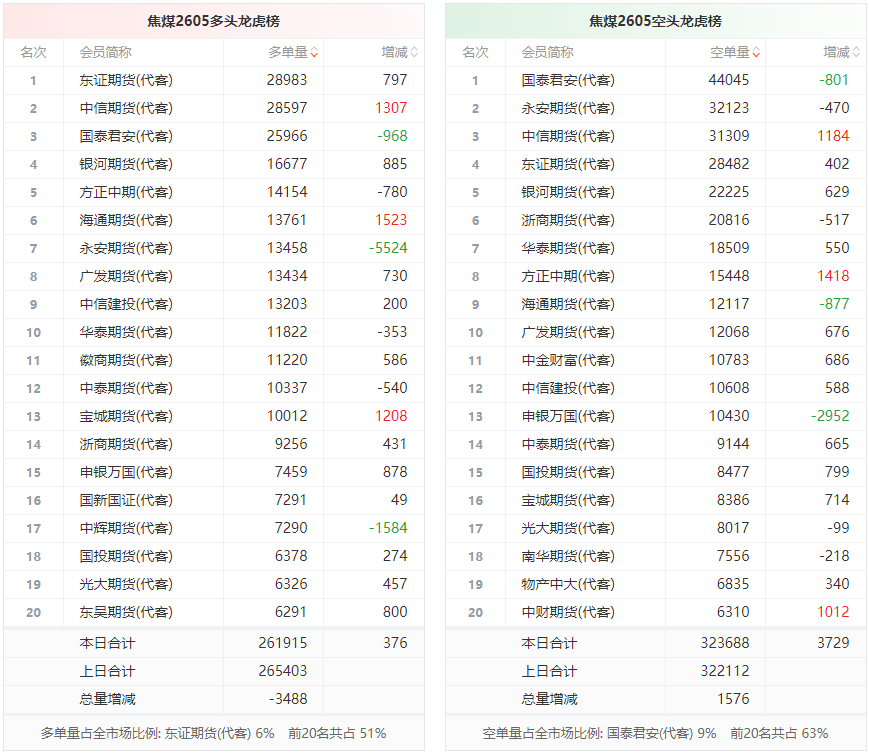Click green change value -1584
The height and width of the screenshot is (755, 869).
click(388, 528)
